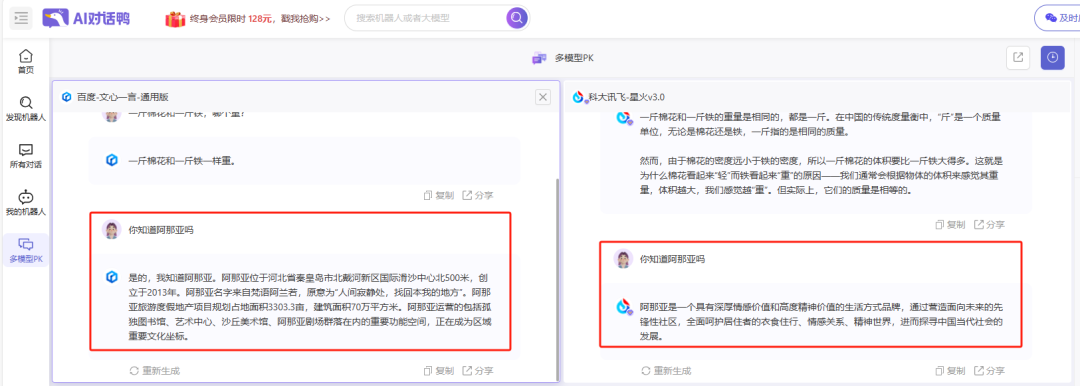Open 我的机器人 in the sidebar
Image resolution: width=1080 pixels, height=386 pixels.
click(25, 203)
